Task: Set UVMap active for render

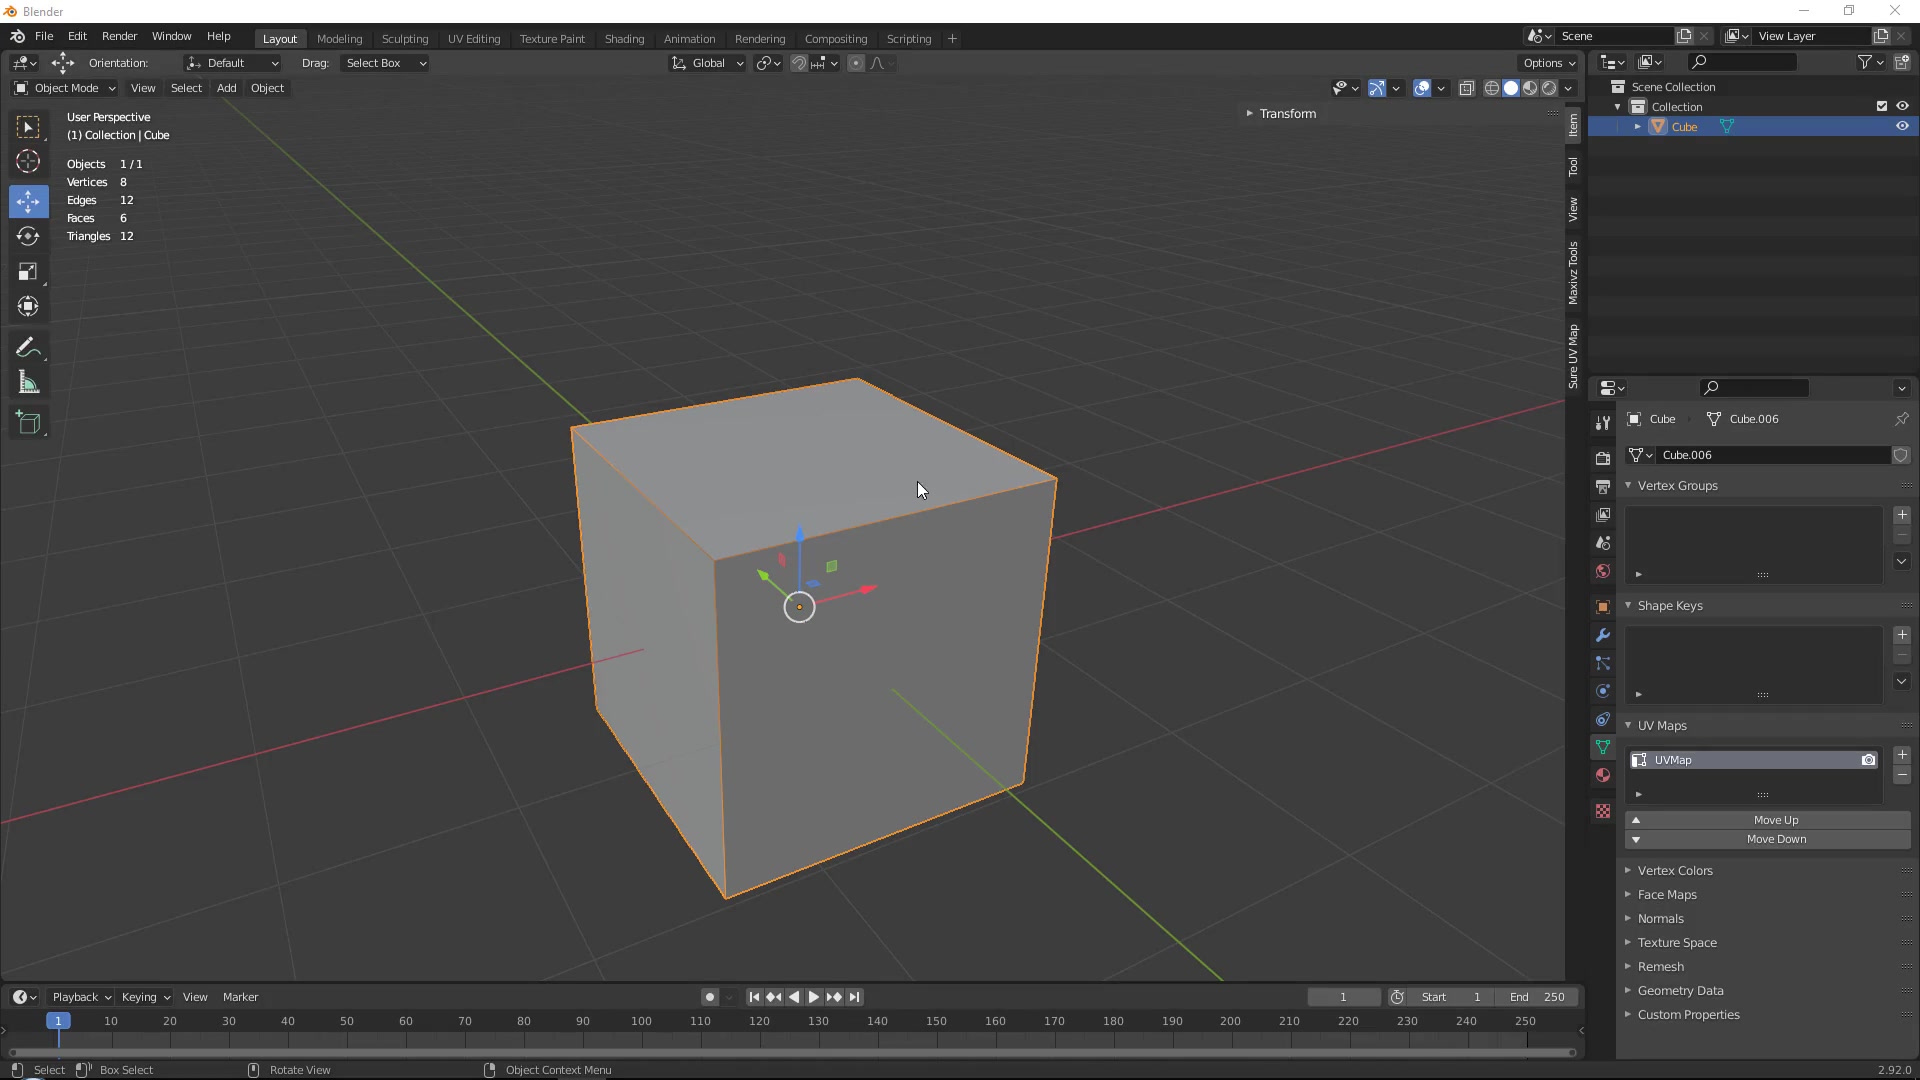Action: 1868,760
